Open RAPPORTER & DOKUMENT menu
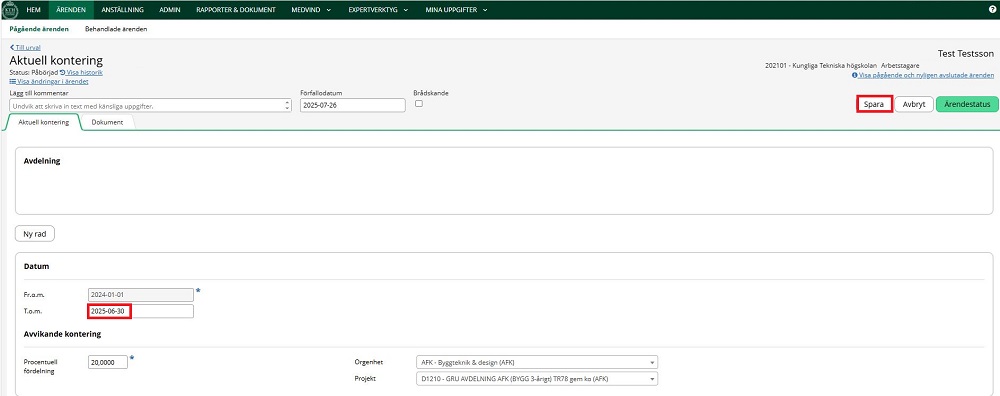Image resolution: width=1000 pixels, height=396 pixels. (236, 10)
